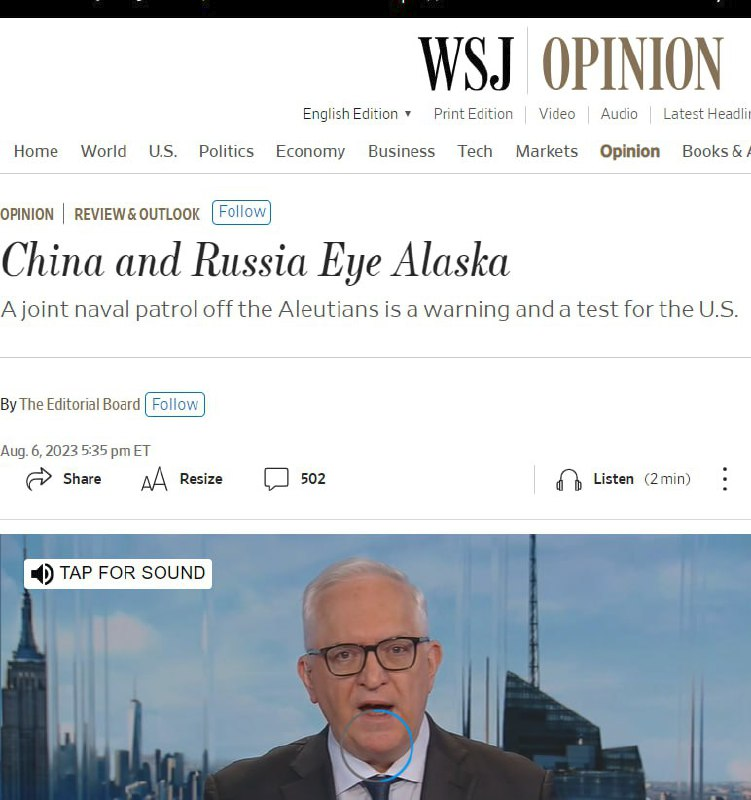Viewport: 751px width, 800px height.
Task: Toggle Follow for Review & Outlook
Action: click(241, 212)
